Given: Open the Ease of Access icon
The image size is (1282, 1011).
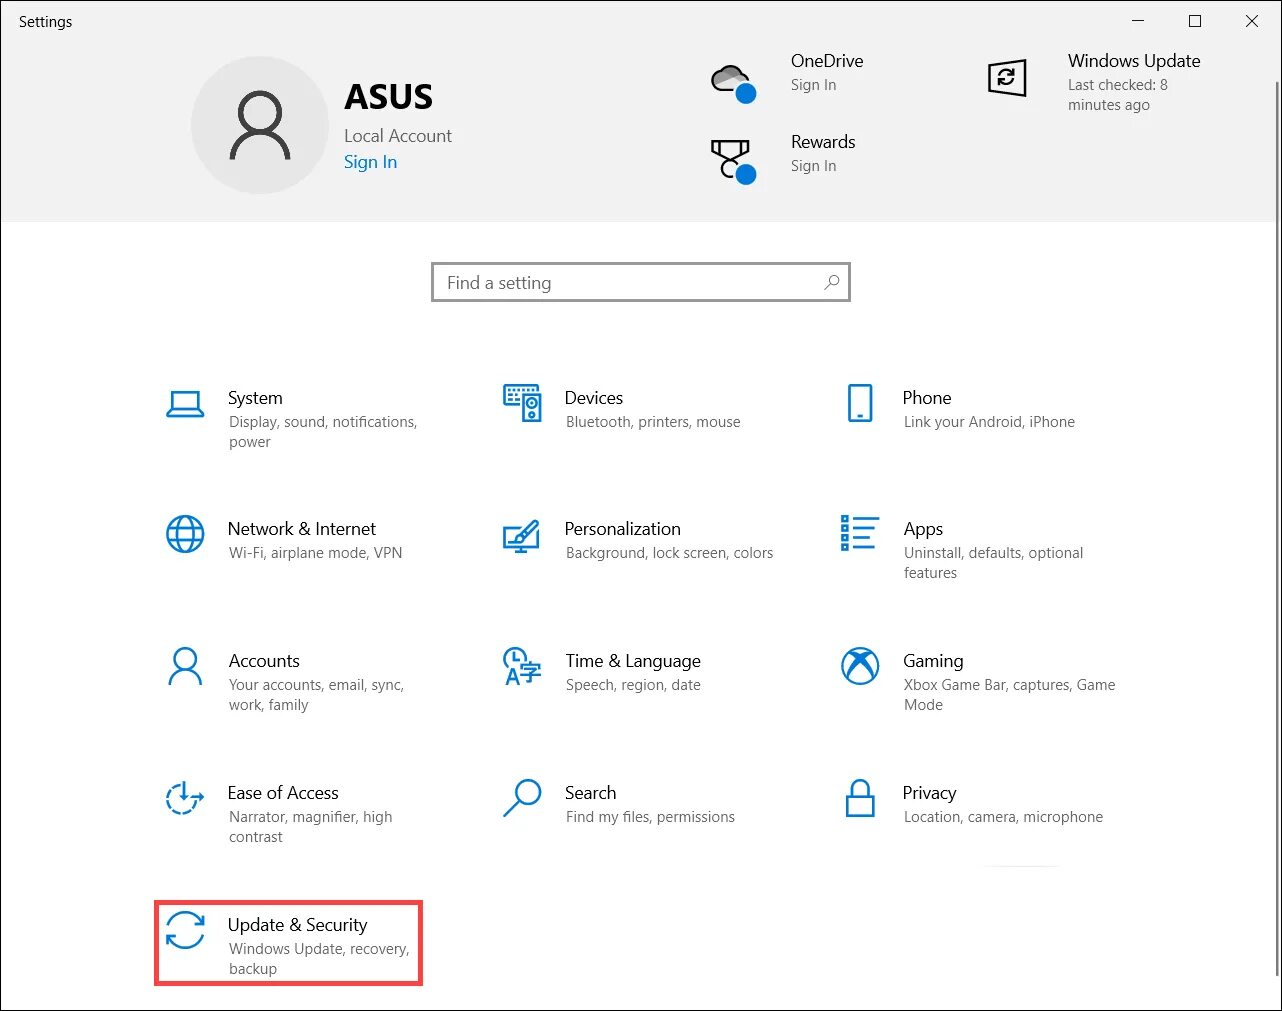Looking at the screenshot, I should tap(185, 798).
